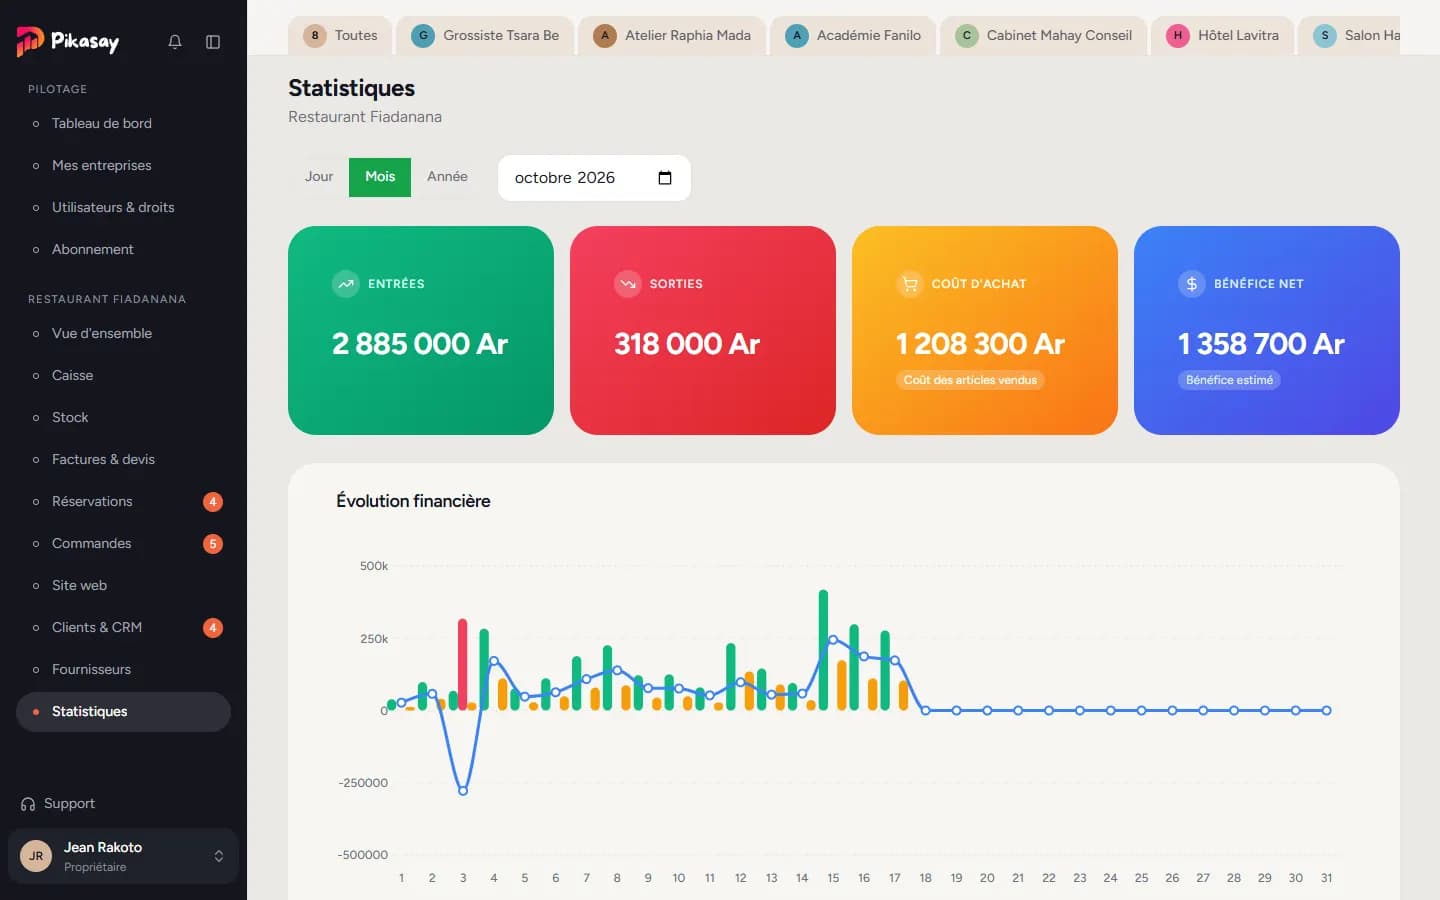Switch to Académie Fanilo tab
1440x900 pixels.
click(x=853, y=36)
